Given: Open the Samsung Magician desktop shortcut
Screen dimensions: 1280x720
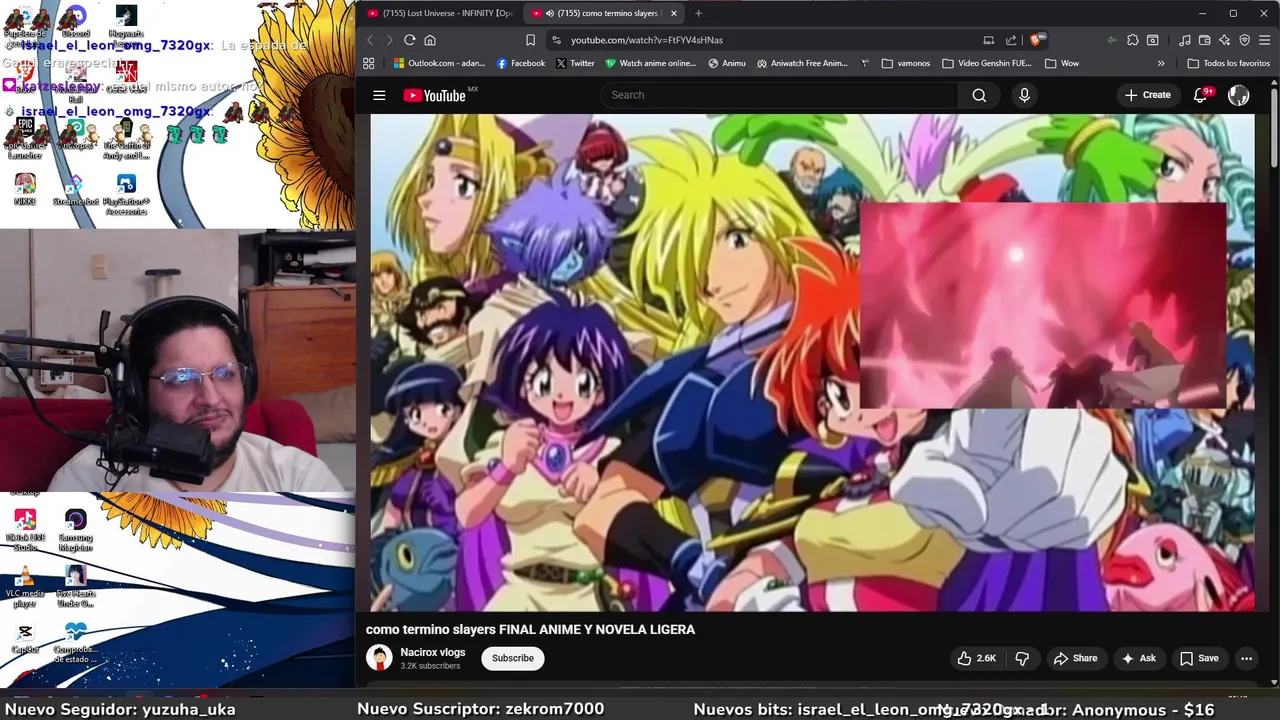Looking at the screenshot, I should click(76, 530).
